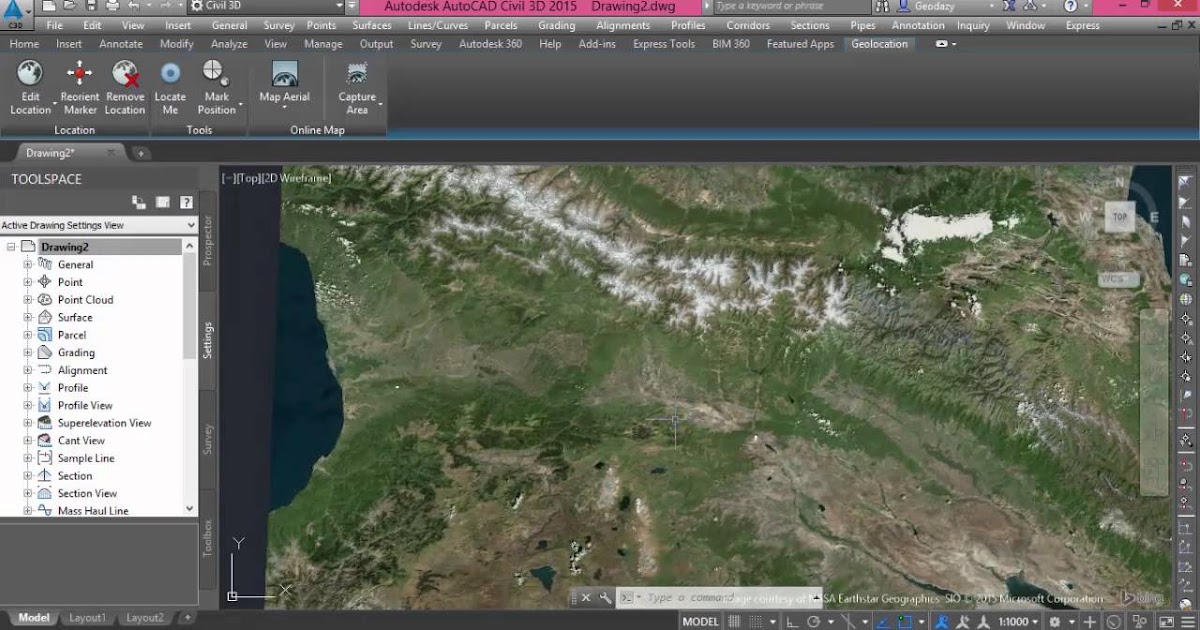Expand the Parcel settings node
Image resolution: width=1200 pixels, height=630 pixels.
(x=28, y=335)
